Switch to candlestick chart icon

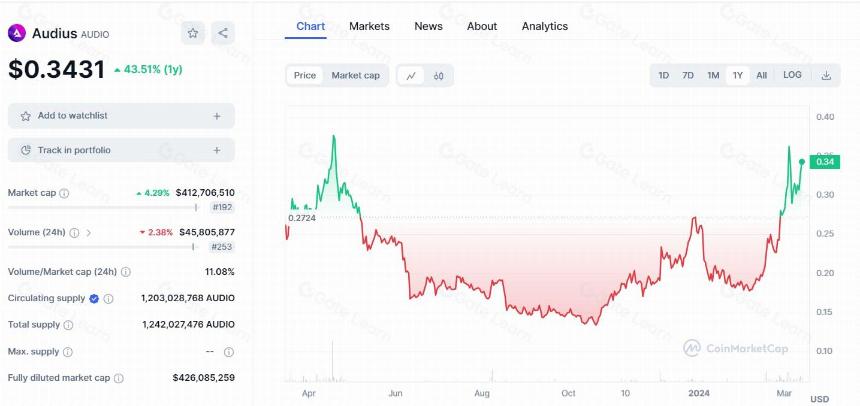pos(438,76)
